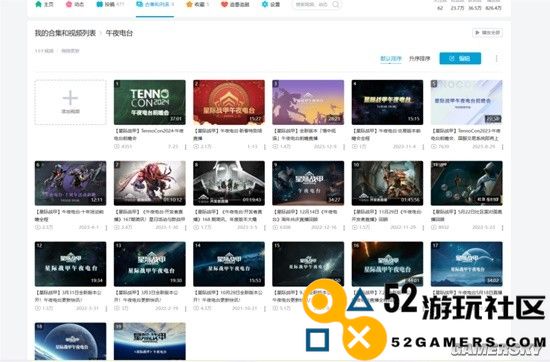
Task: Open video 8 thumbnail lasting 01:19:43
Action: pyautogui.click(x=229, y=183)
